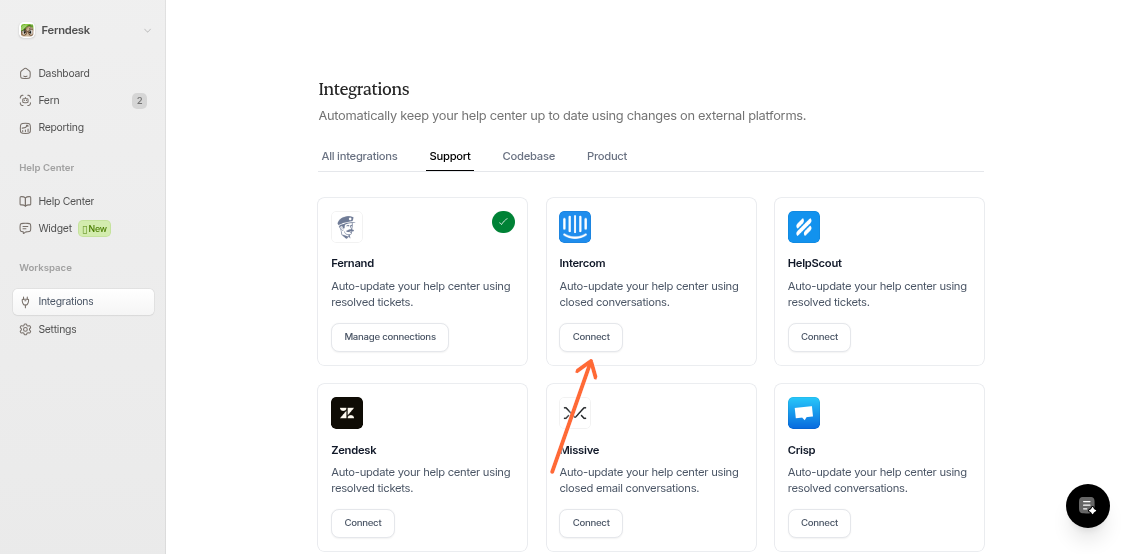Click the Fernand integration logo icon
1136x554 pixels.
tap(347, 227)
